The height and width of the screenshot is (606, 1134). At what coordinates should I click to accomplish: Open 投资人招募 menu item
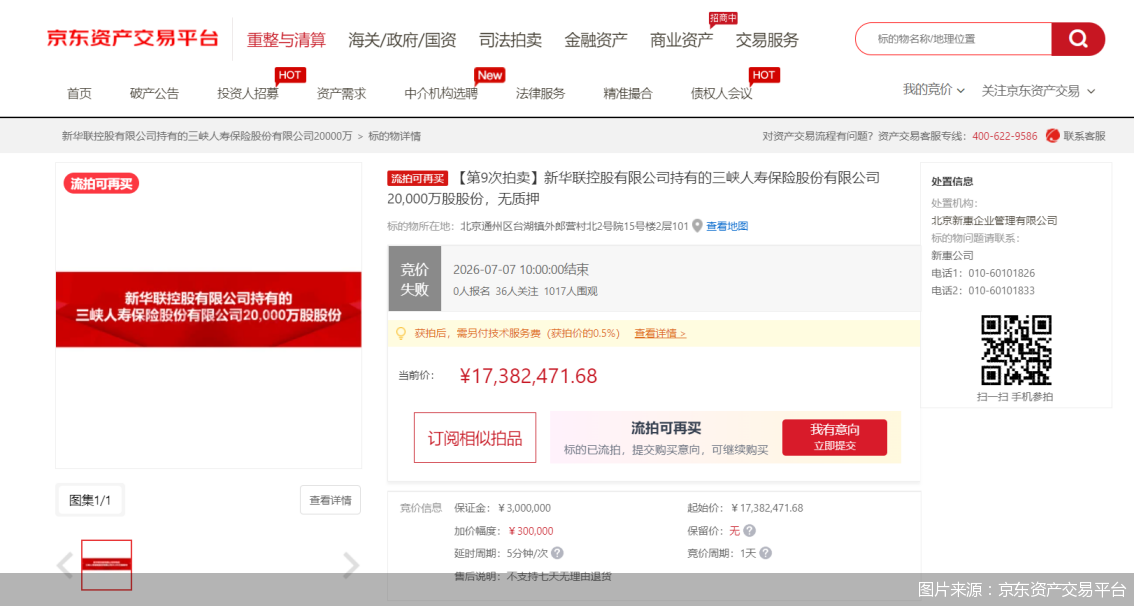(247, 93)
